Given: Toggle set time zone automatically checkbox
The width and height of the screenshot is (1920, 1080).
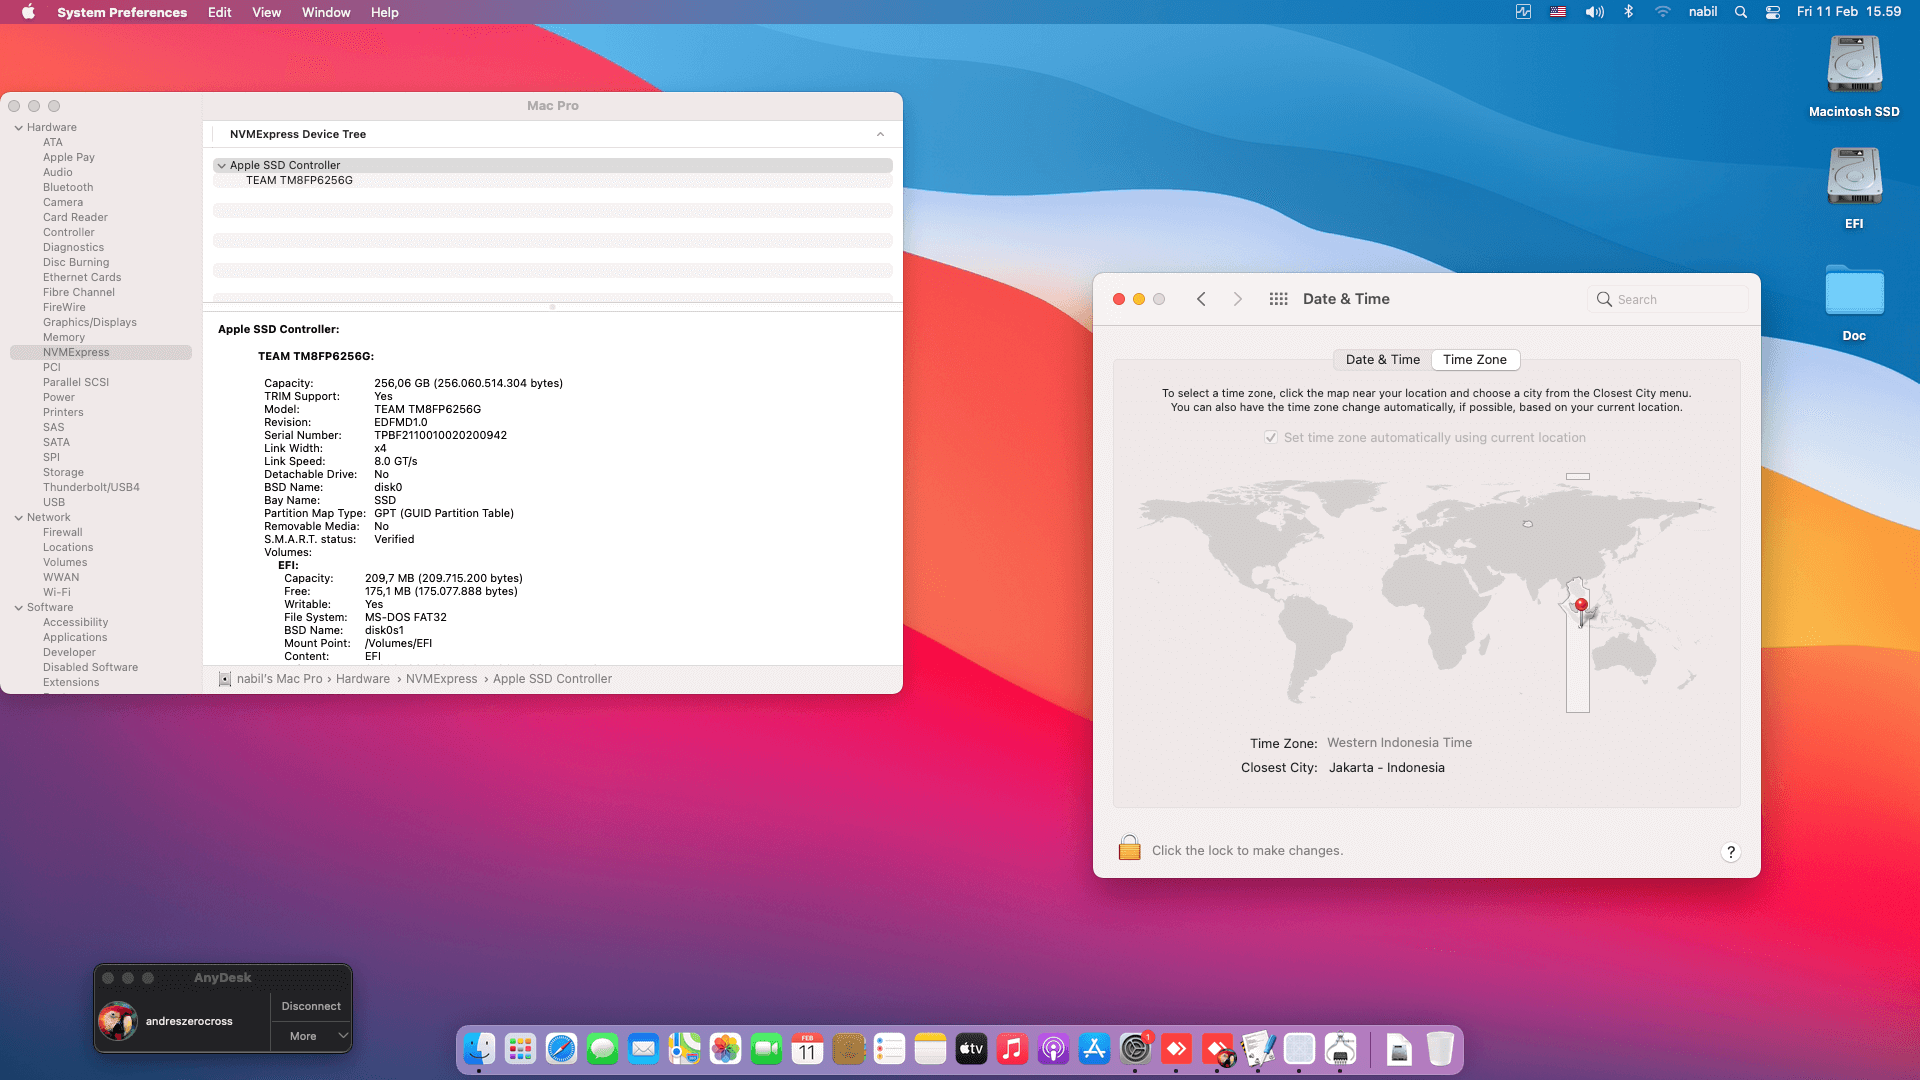Looking at the screenshot, I should pyautogui.click(x=1270, y=438).
